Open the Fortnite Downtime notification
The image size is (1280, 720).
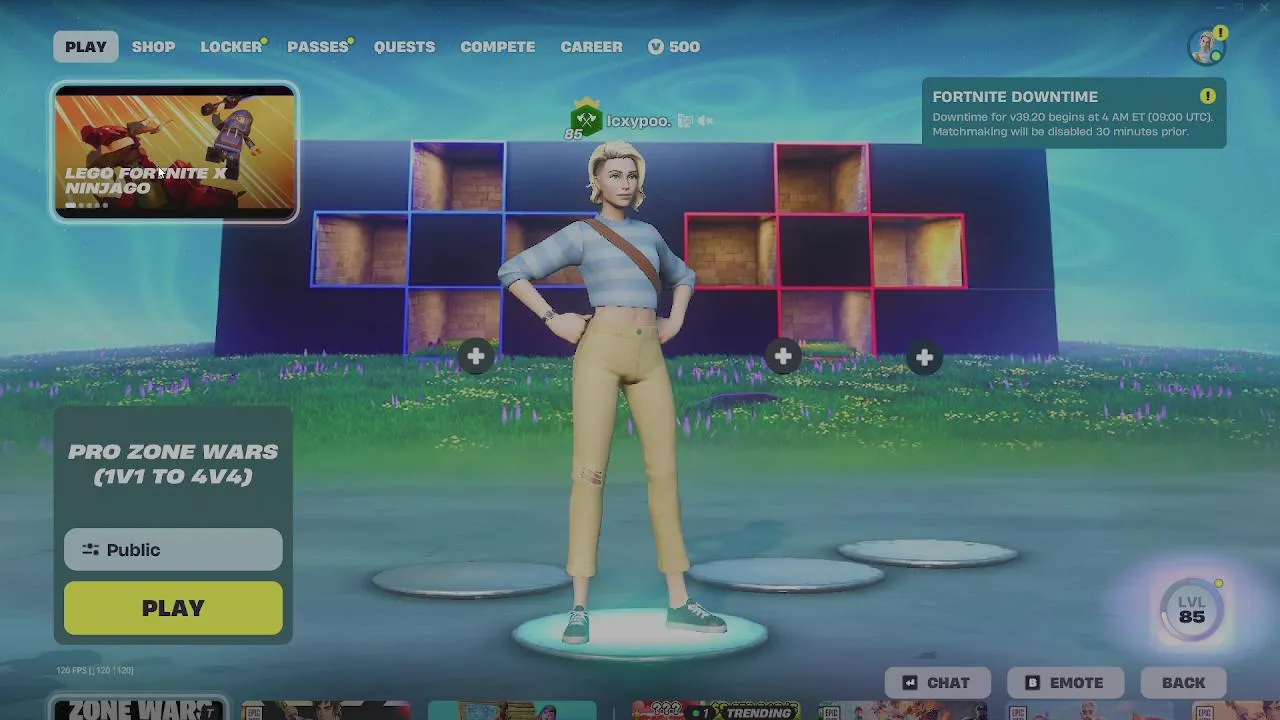[x=1074, y=114]
